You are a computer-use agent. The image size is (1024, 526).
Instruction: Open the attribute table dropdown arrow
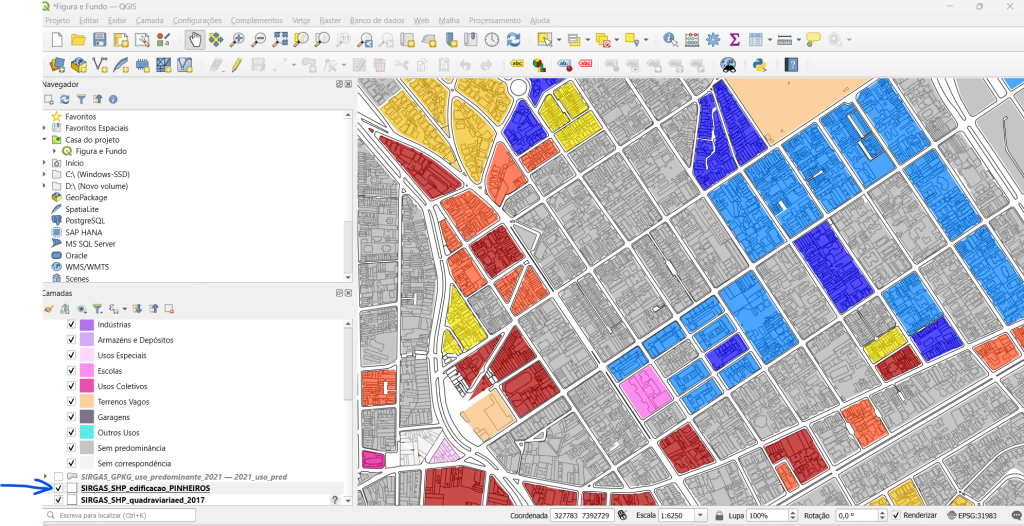click(770, 40)
